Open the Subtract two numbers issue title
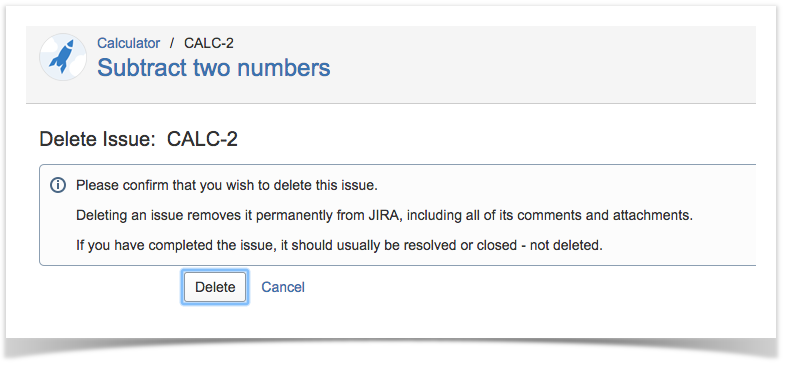The height and width of the screenshot is (367, 790). point(214,68)
